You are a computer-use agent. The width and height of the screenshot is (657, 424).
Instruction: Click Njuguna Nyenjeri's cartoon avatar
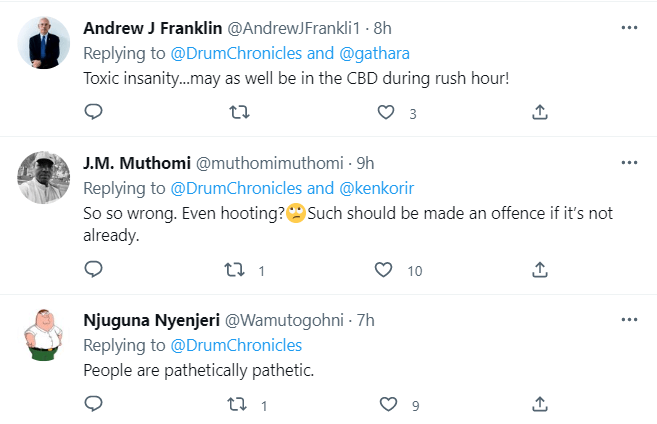click(45, 337)
